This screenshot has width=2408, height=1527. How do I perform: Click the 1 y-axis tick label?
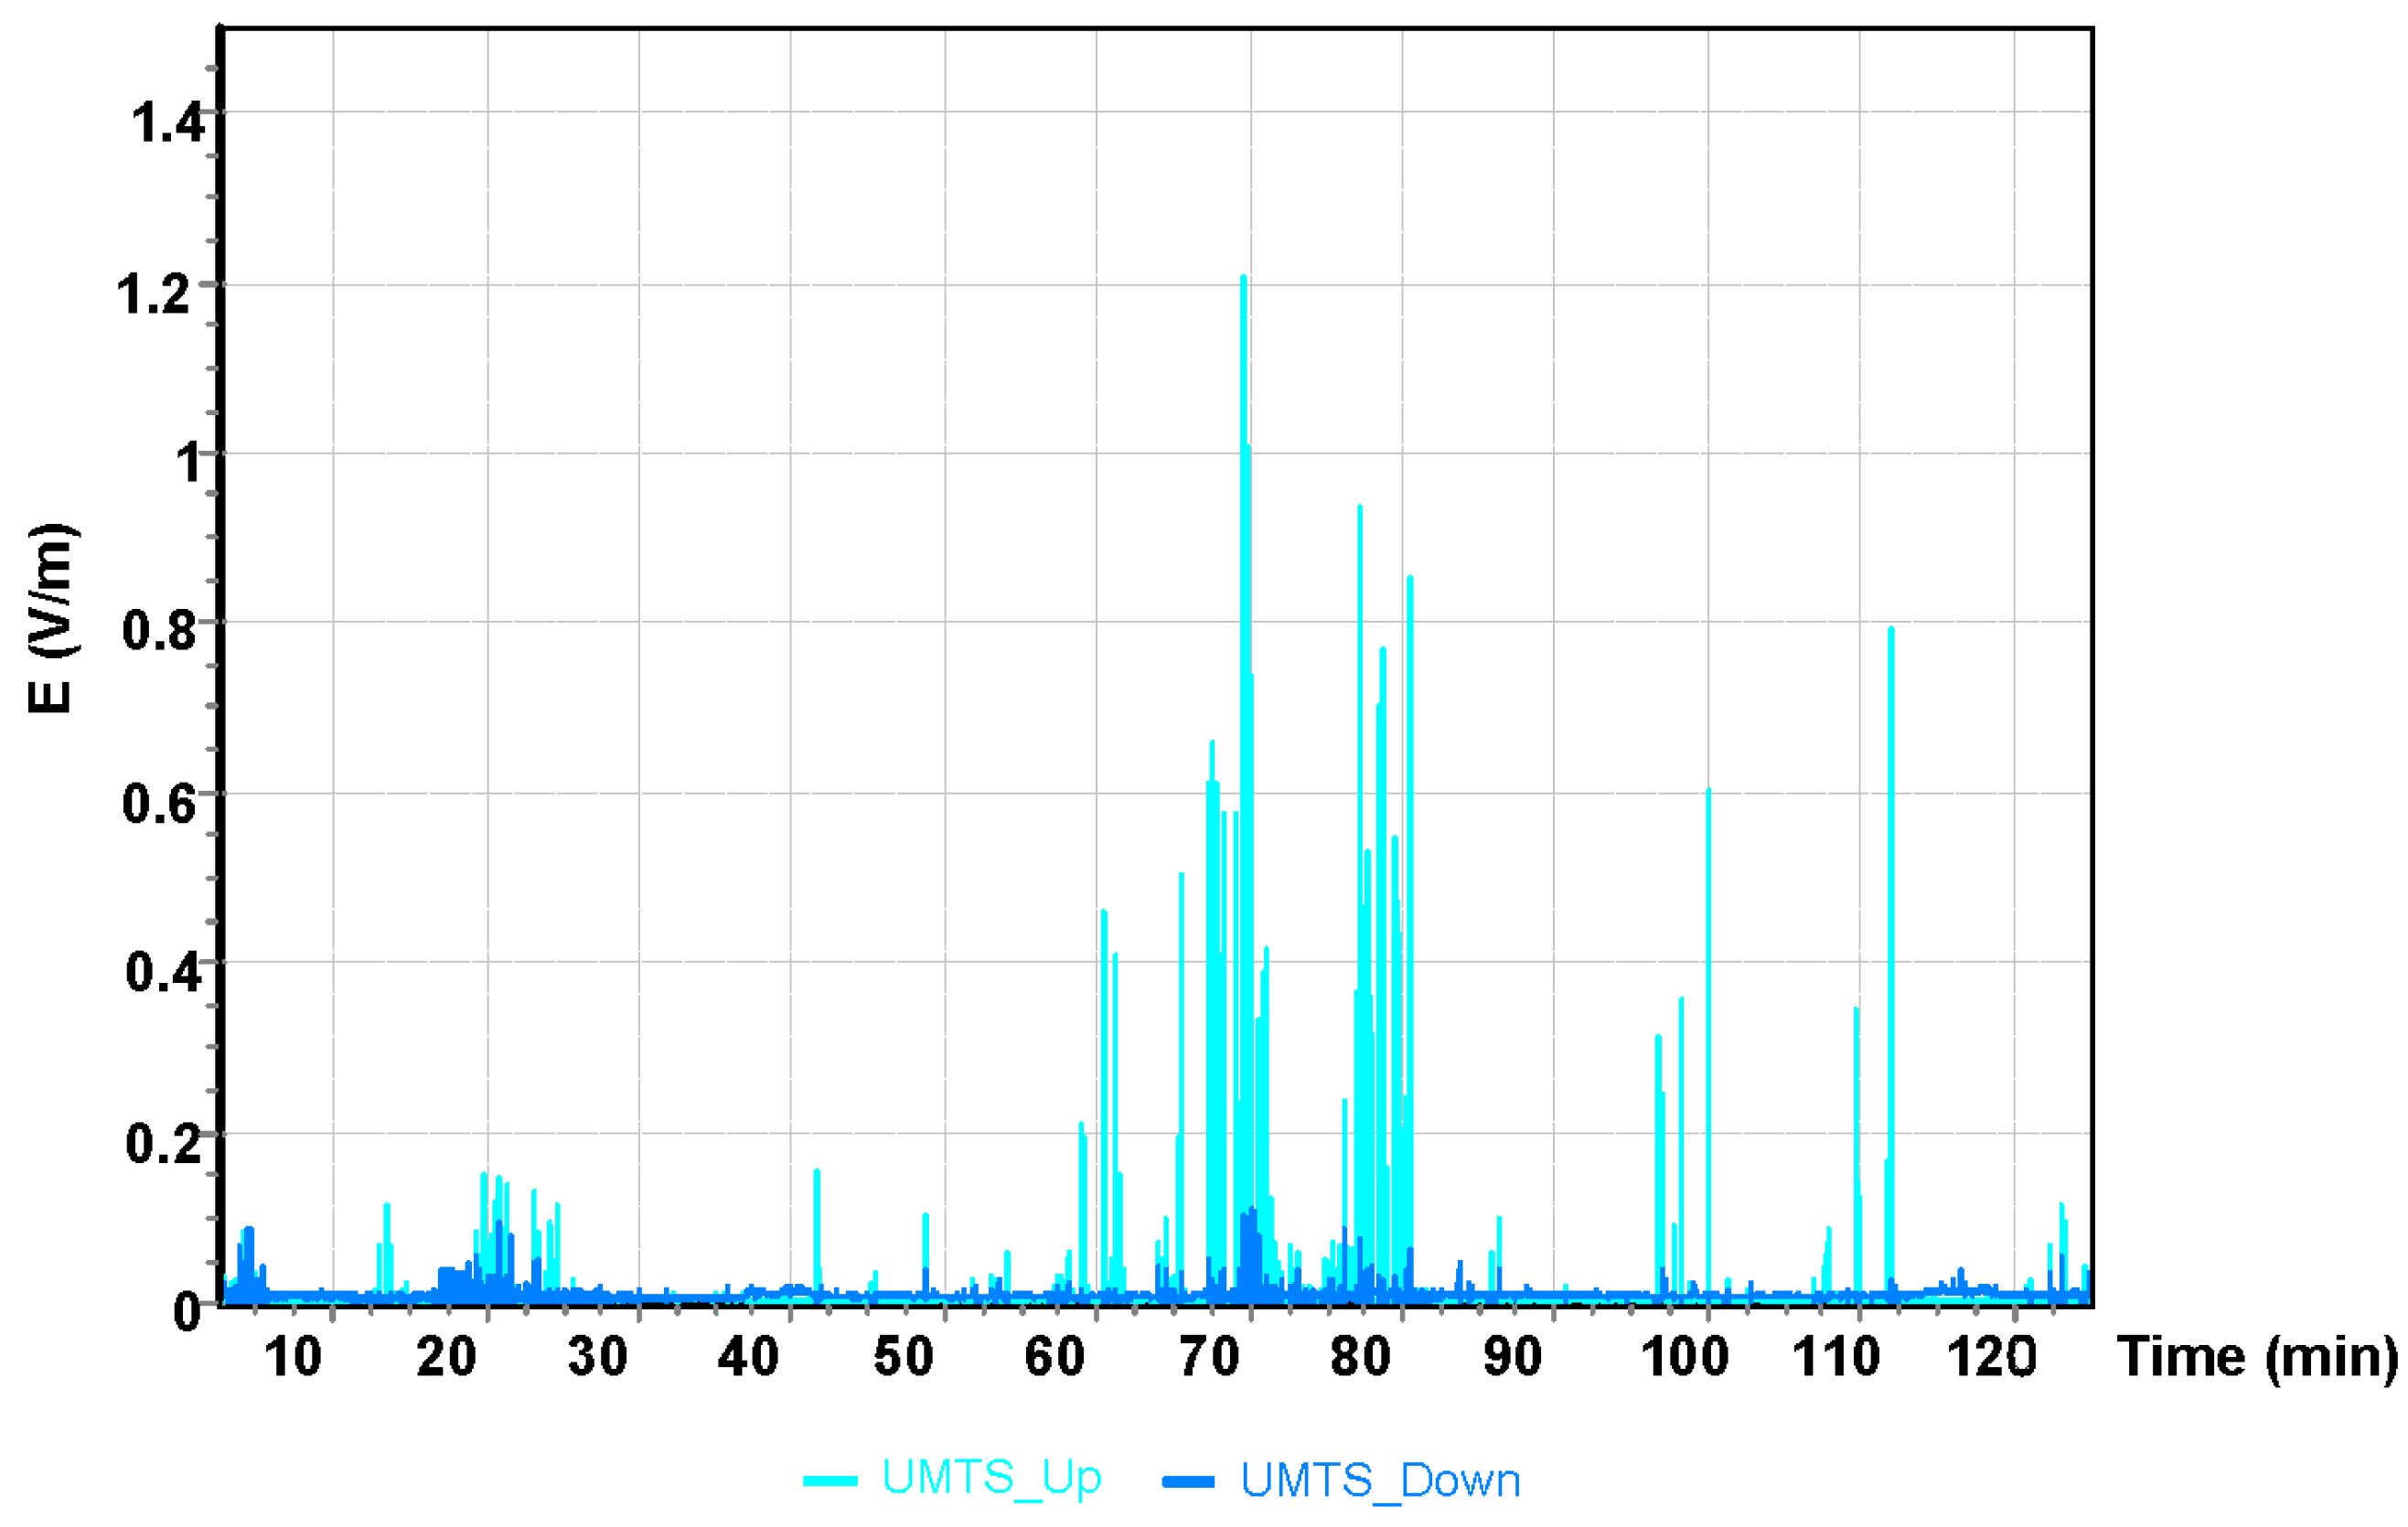[x=188, y=464]
